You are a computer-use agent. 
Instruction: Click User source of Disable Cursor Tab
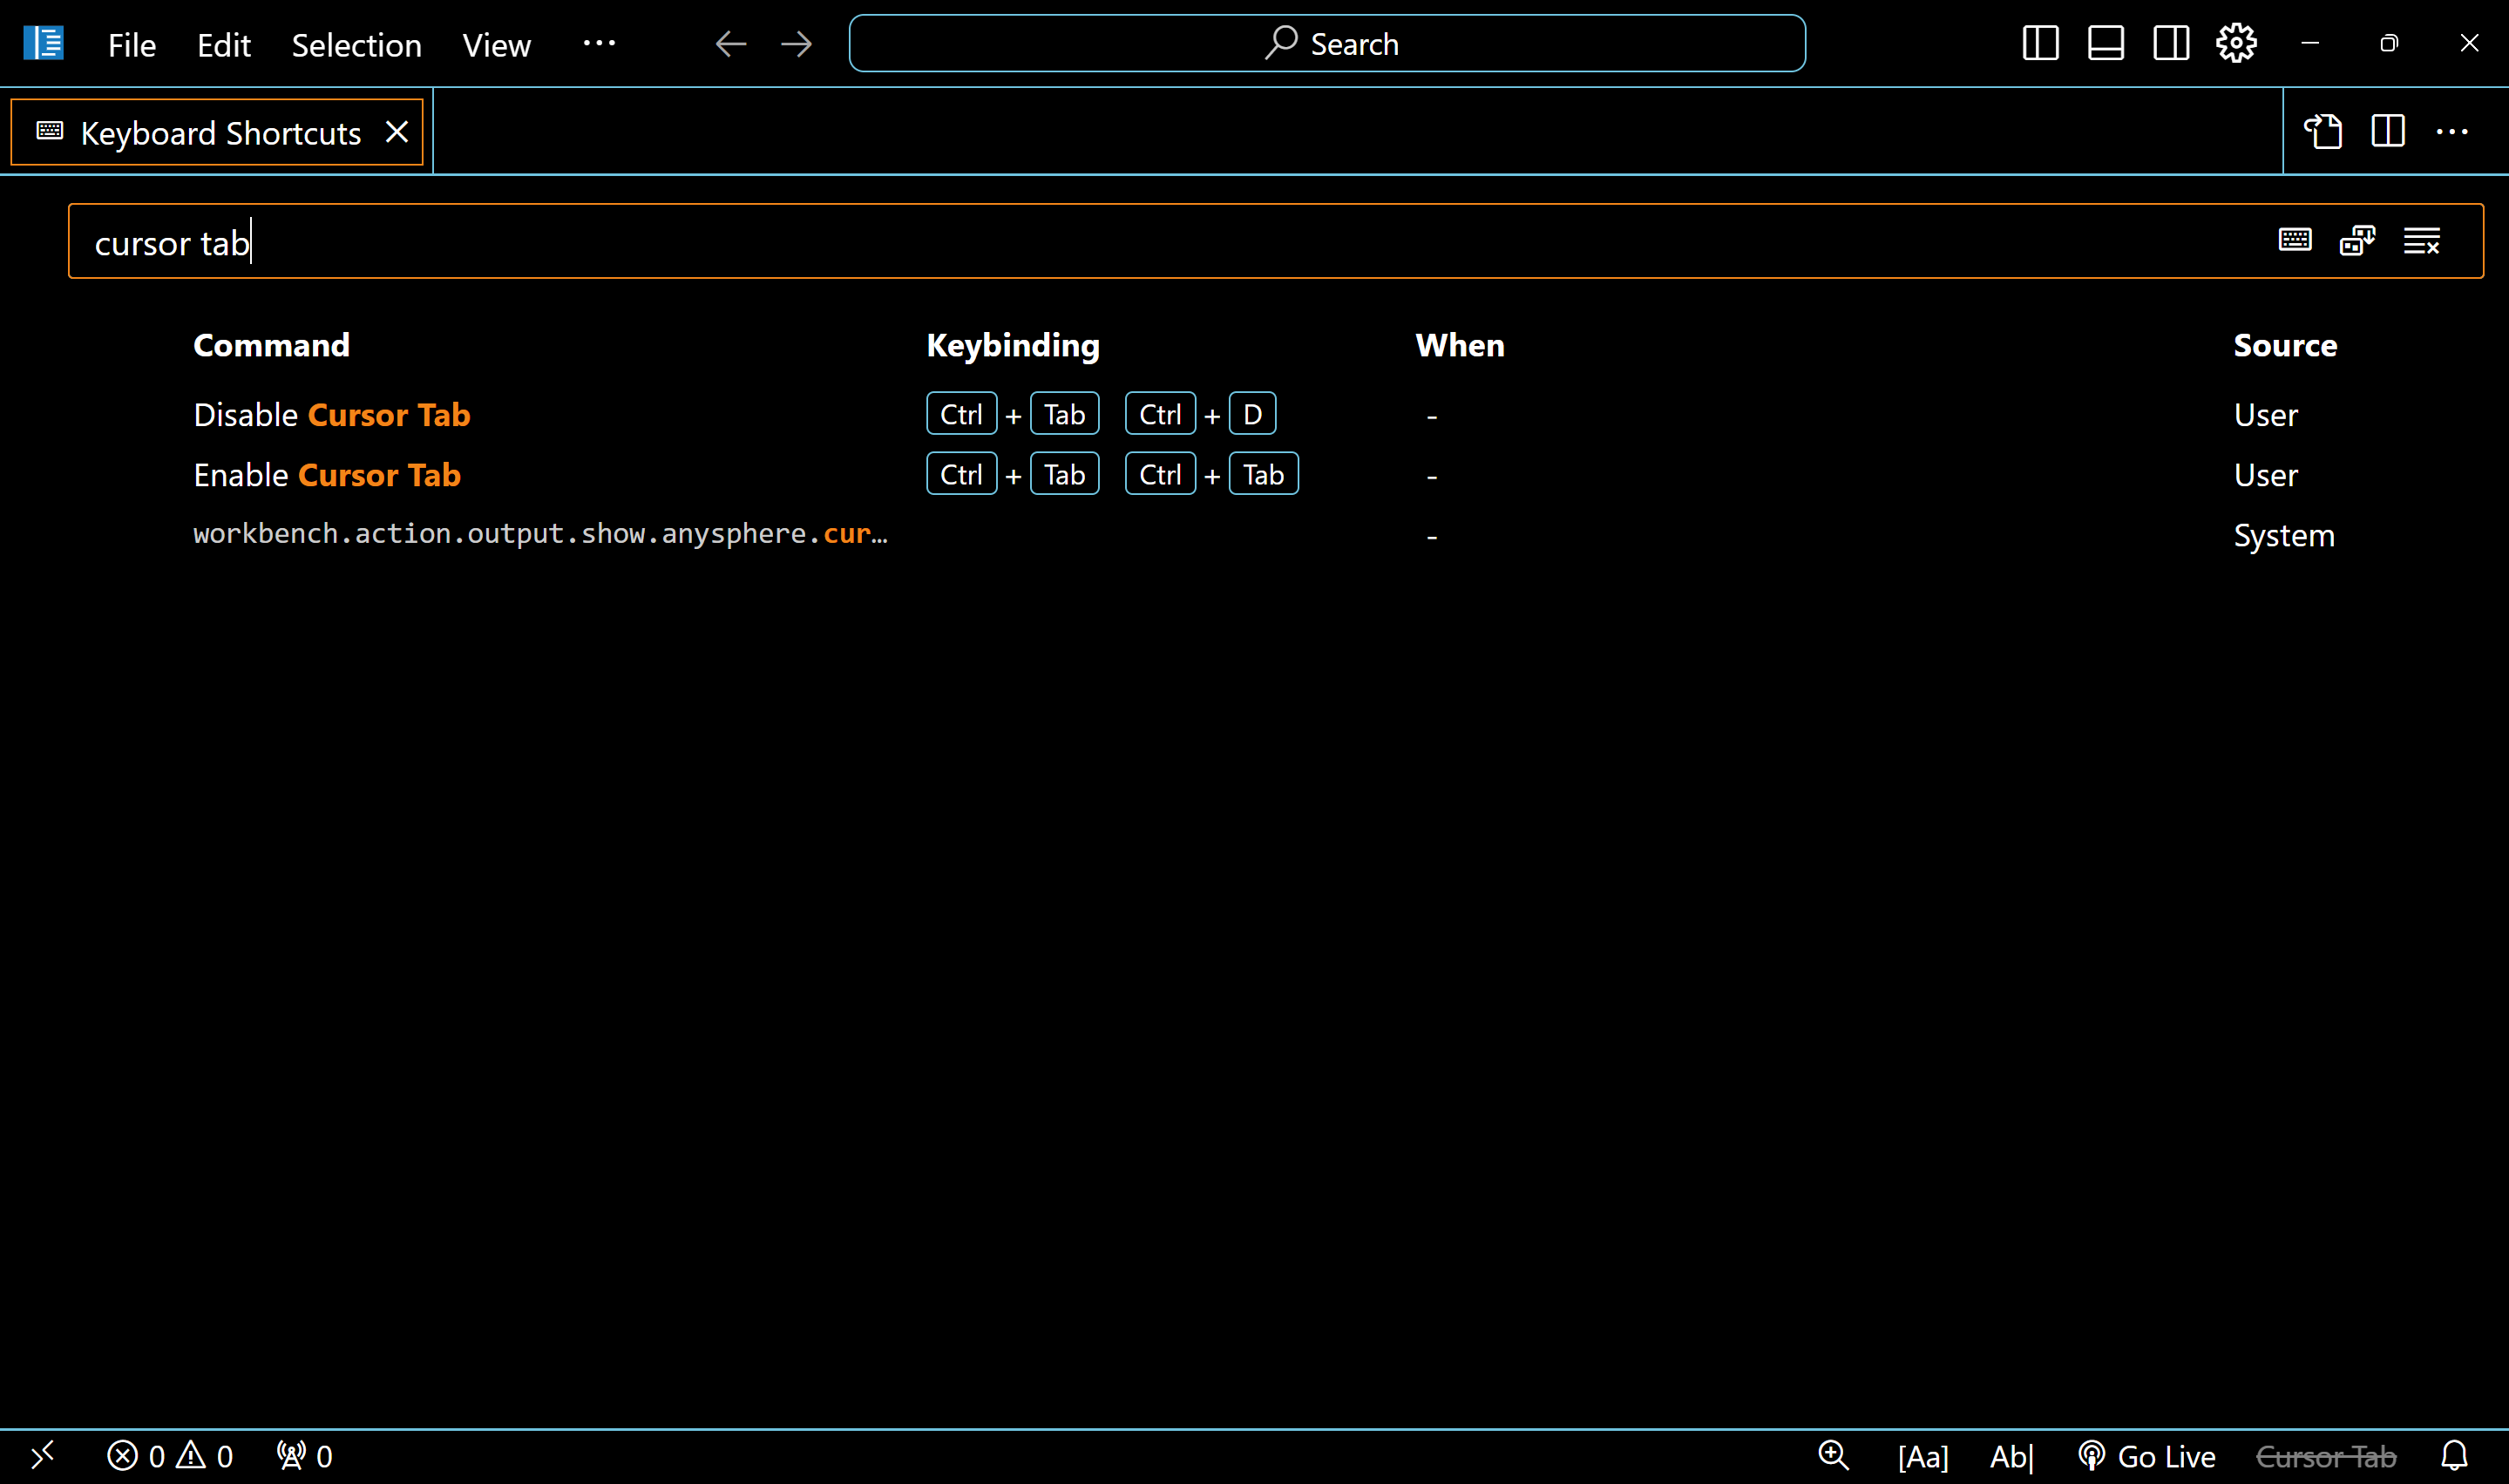pyautogui.click(x=2265, y=415)
